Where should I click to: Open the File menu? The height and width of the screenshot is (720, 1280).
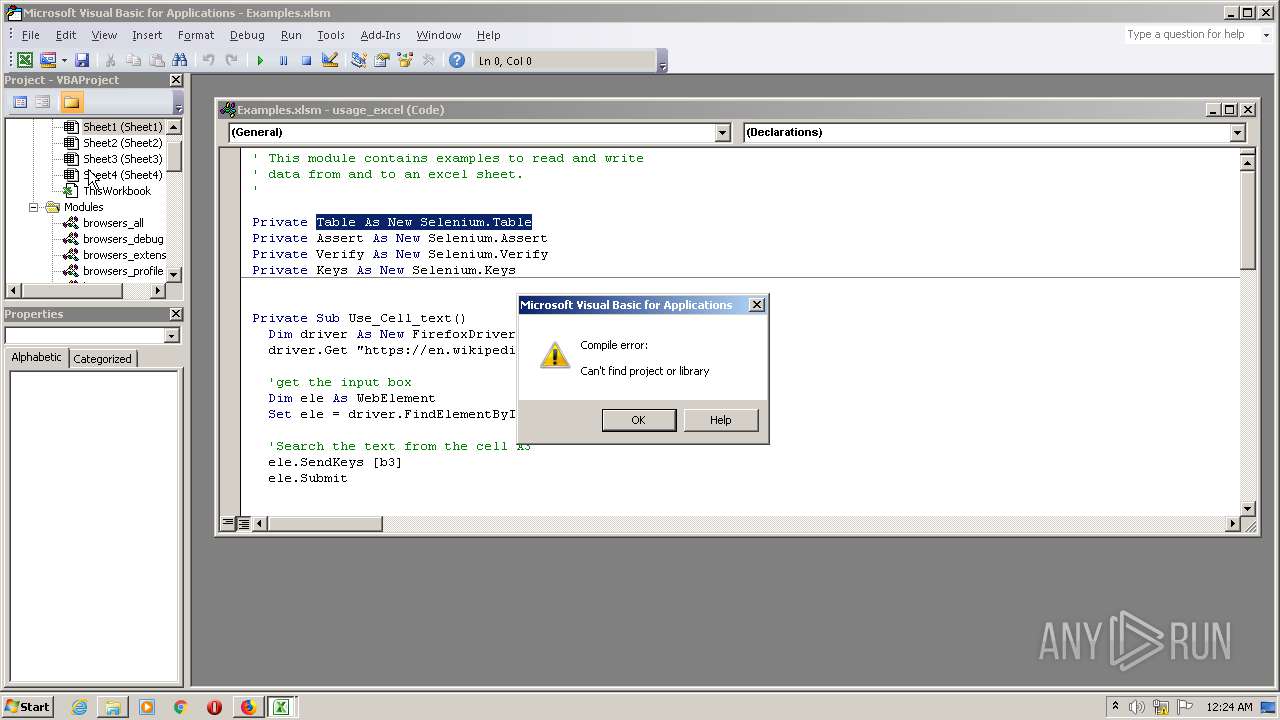(31, 35)
